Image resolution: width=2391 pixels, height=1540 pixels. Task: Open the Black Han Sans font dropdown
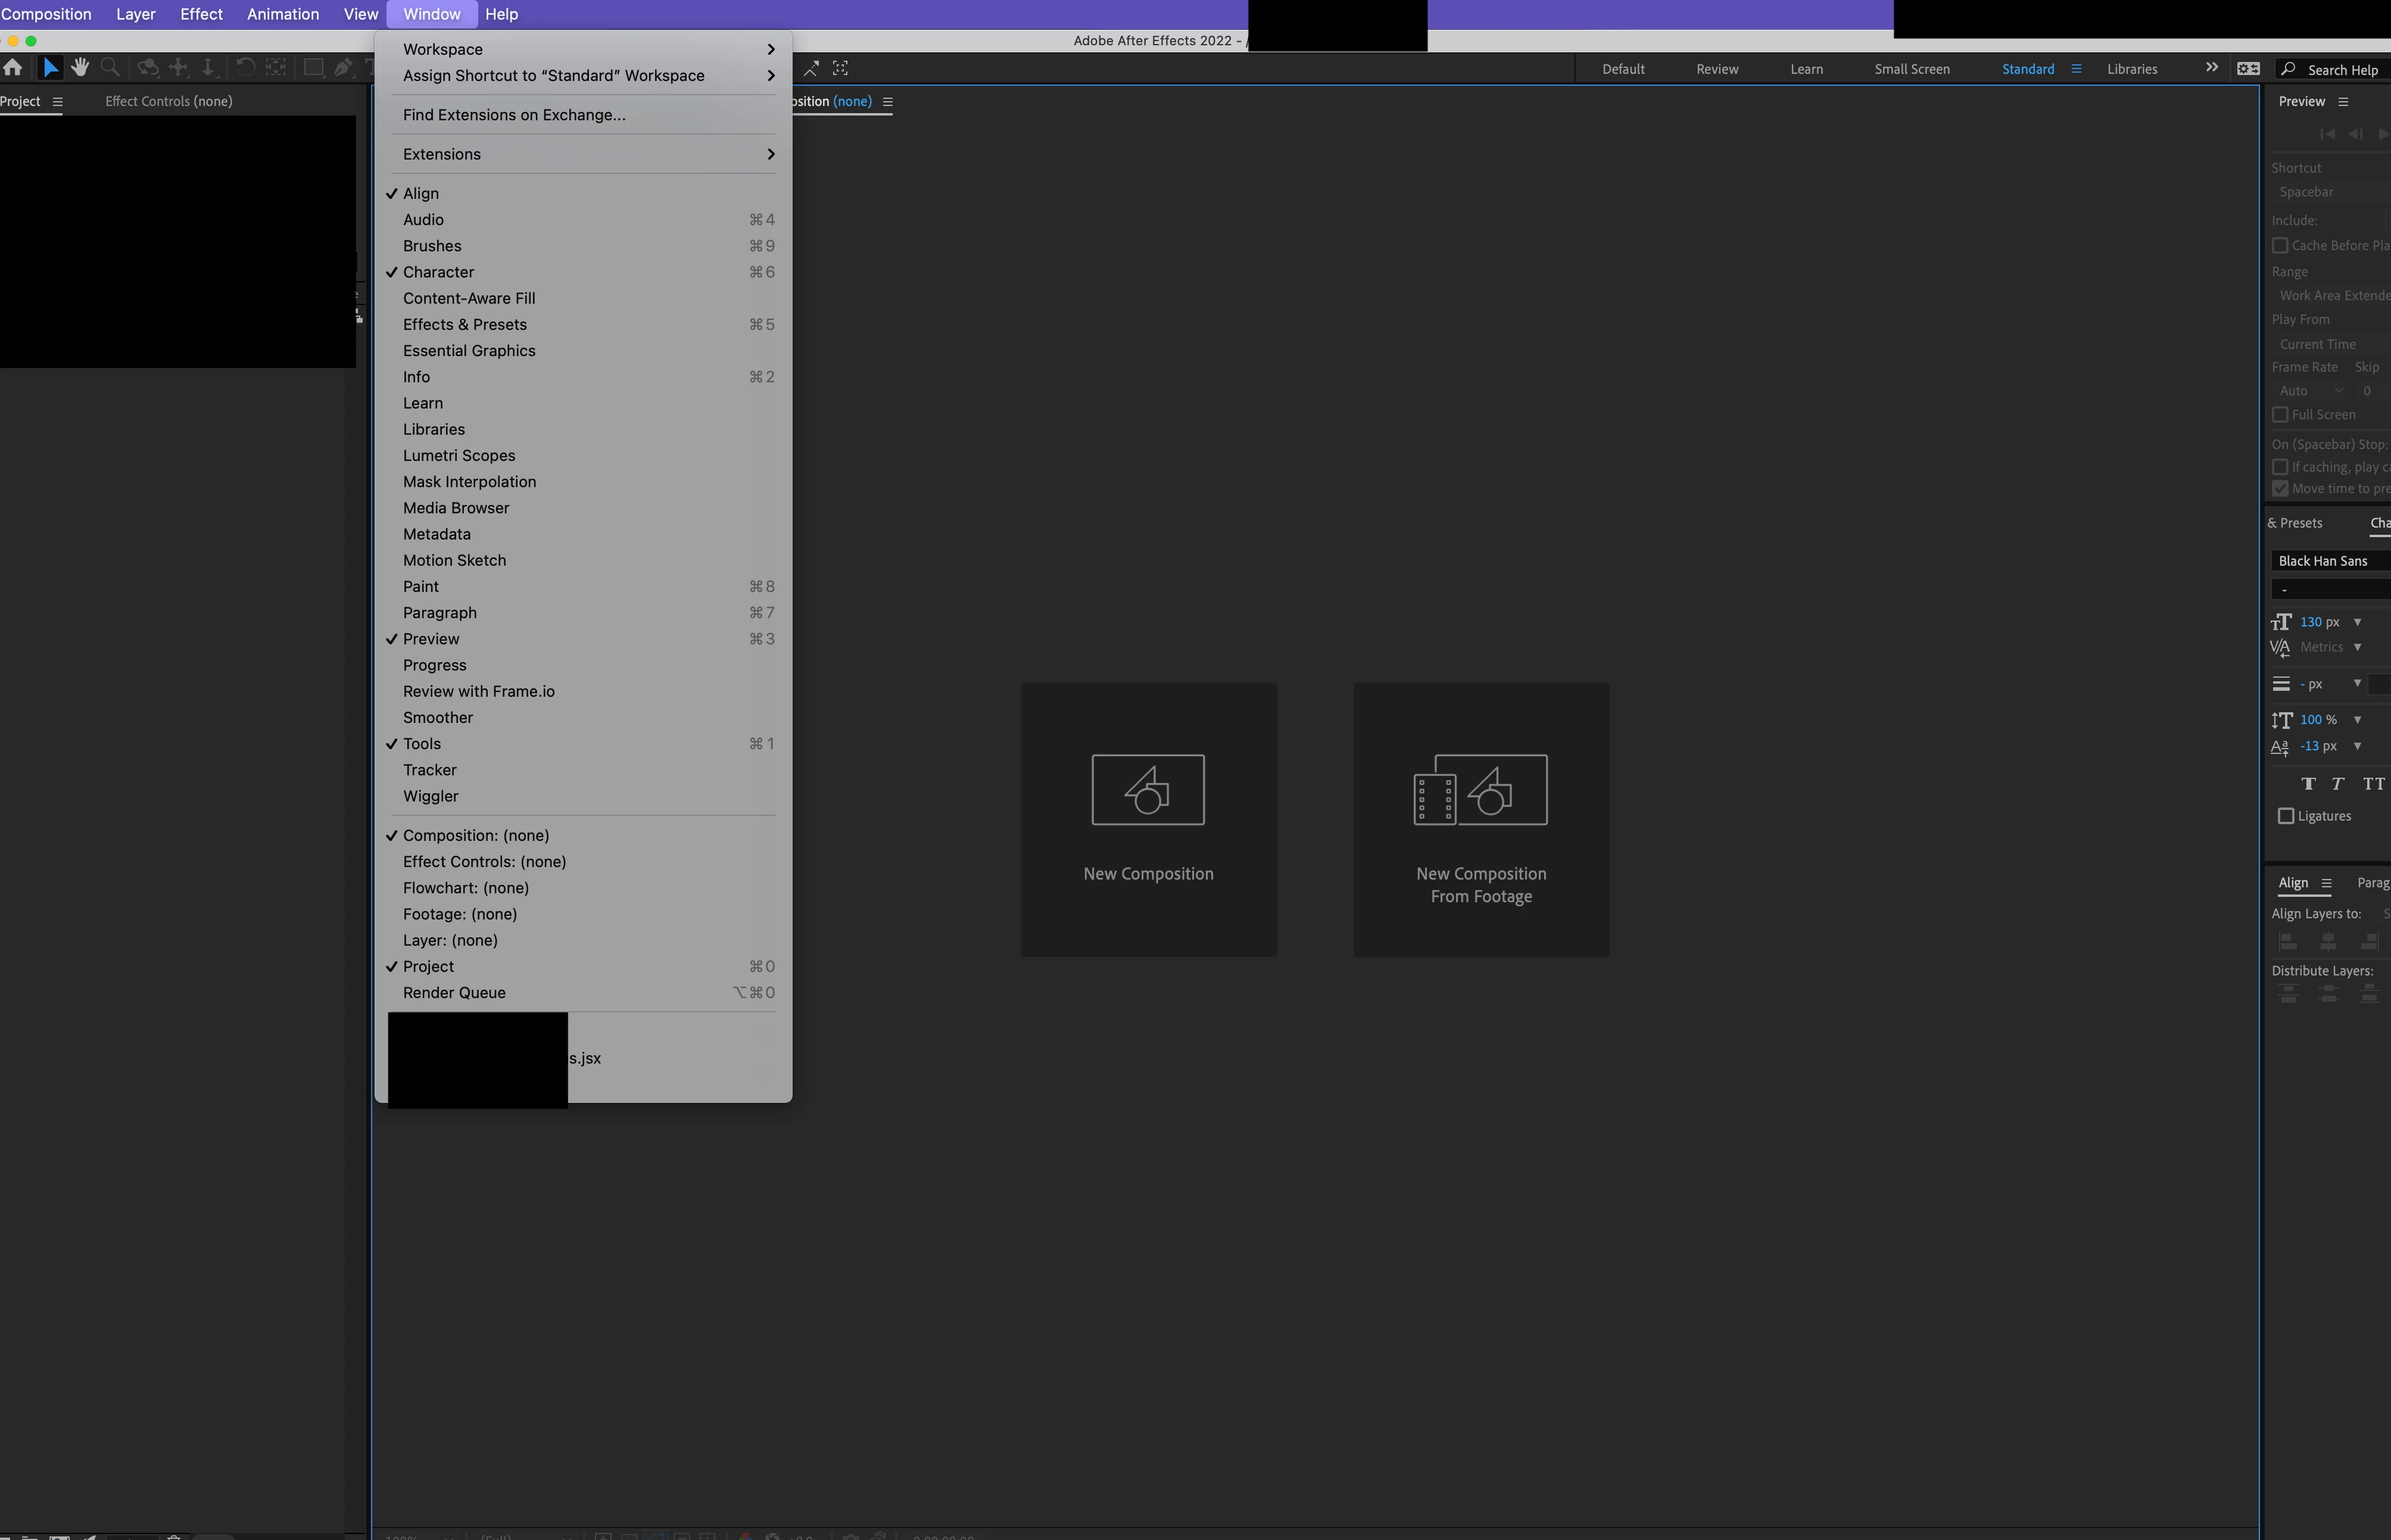pos(2330,561)
